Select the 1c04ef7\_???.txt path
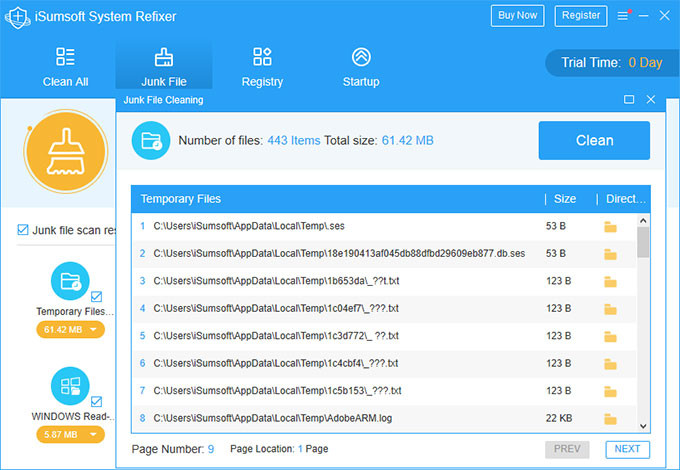Screen dimensions: 680x470 [x=276, y=308]
